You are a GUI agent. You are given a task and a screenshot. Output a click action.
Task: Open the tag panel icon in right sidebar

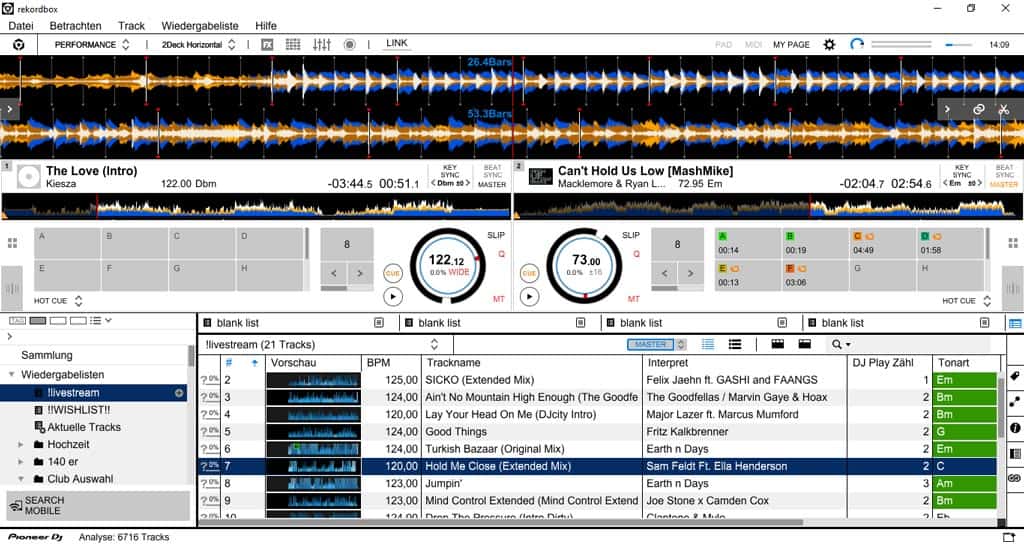click(1015, 376)
